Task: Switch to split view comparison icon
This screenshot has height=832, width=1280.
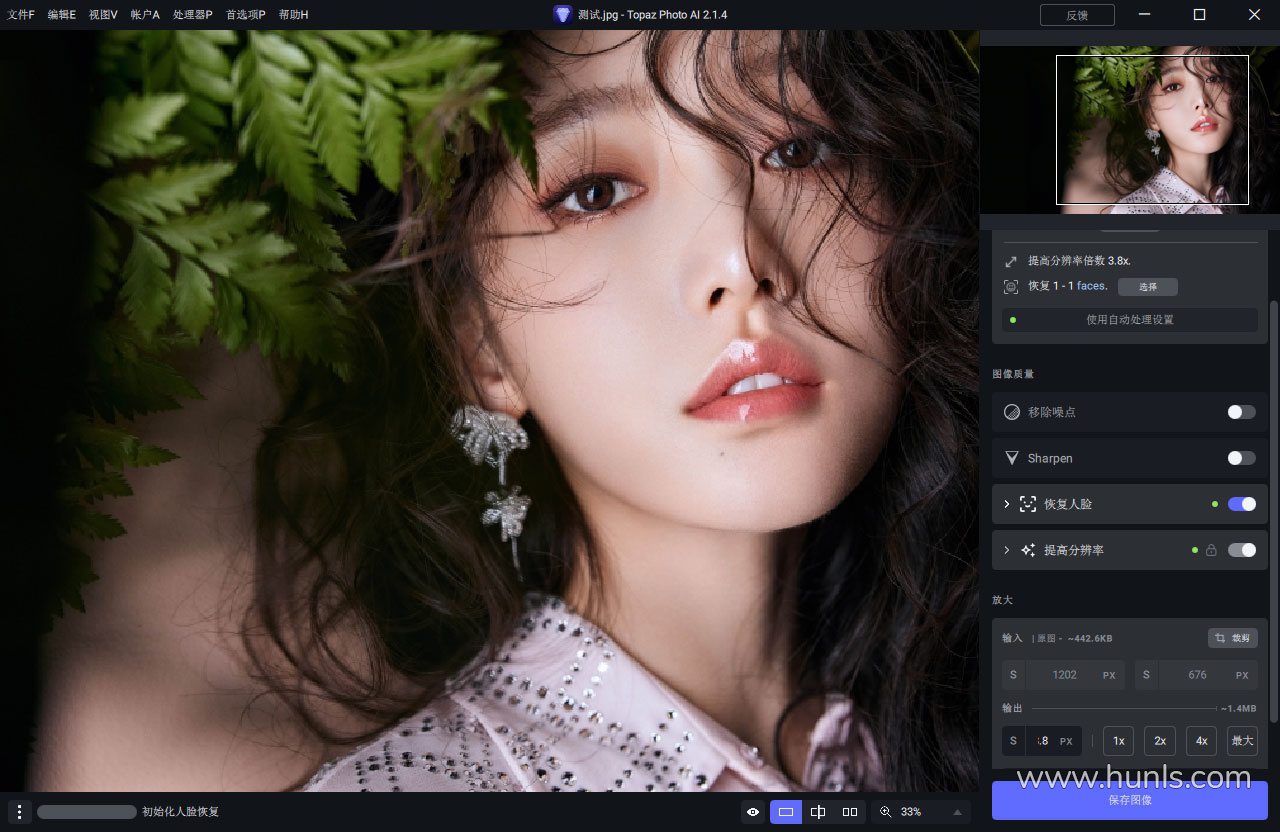Action: [x=818, y=812]
